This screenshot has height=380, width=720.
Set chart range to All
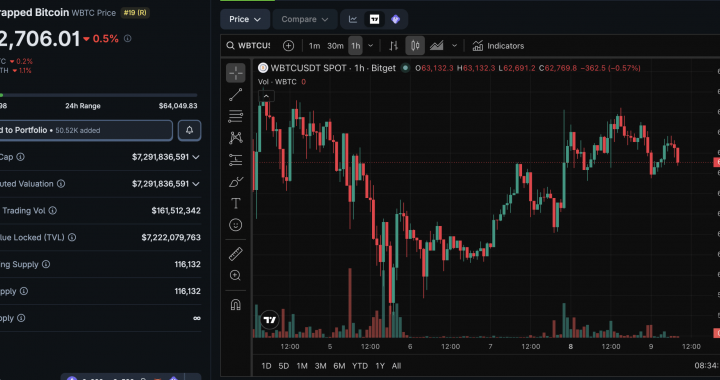click(396, 366)
